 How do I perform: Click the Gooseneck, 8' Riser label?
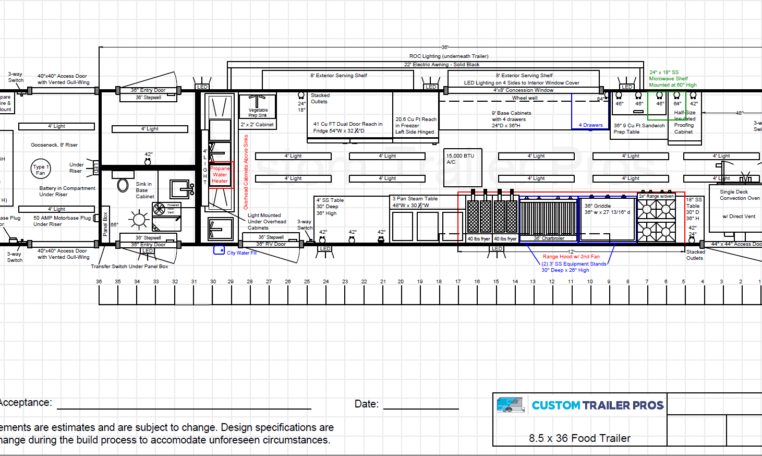click(x=54, y=145)
